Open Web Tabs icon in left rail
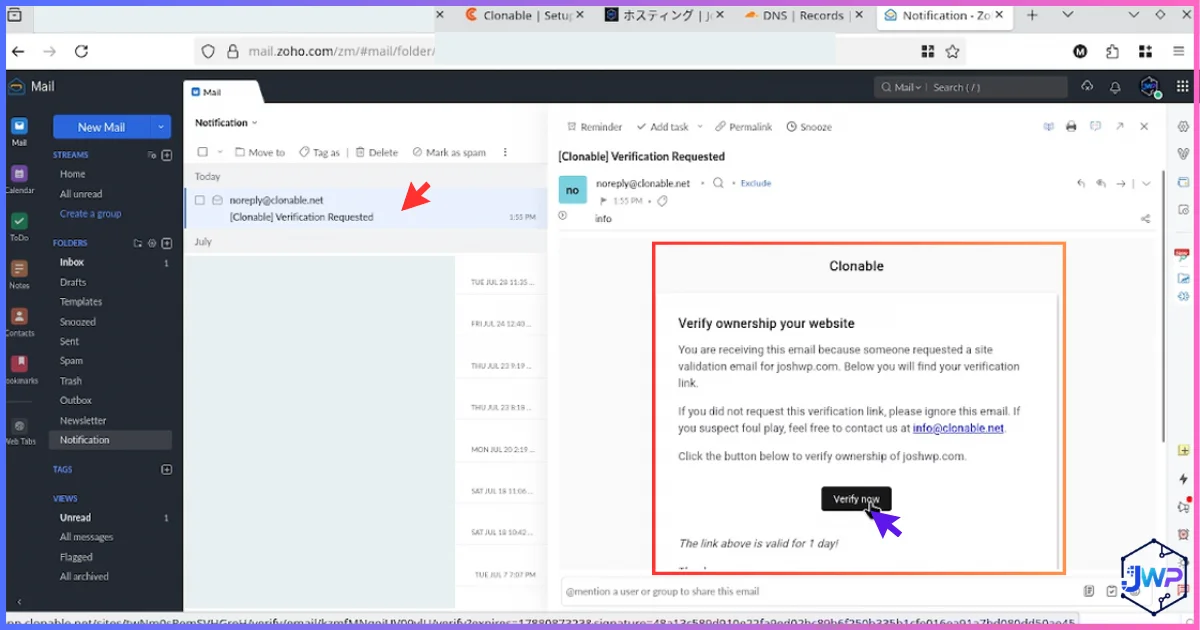 (19, 425)
